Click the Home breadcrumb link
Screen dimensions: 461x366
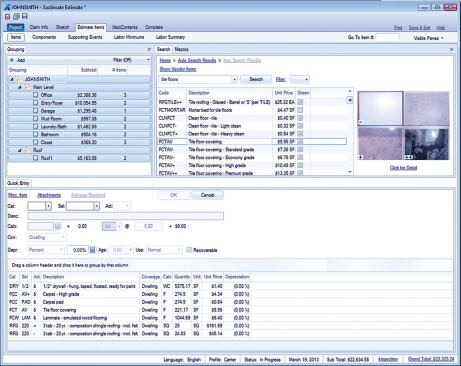(x=165, y=60)
